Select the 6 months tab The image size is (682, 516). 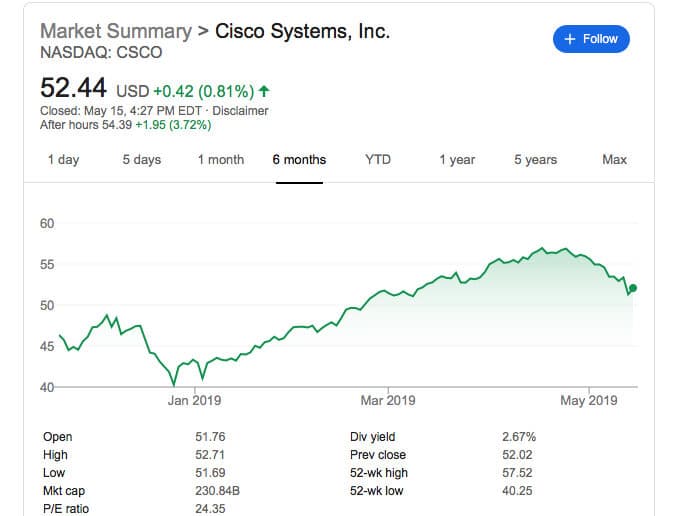(299, 160)
